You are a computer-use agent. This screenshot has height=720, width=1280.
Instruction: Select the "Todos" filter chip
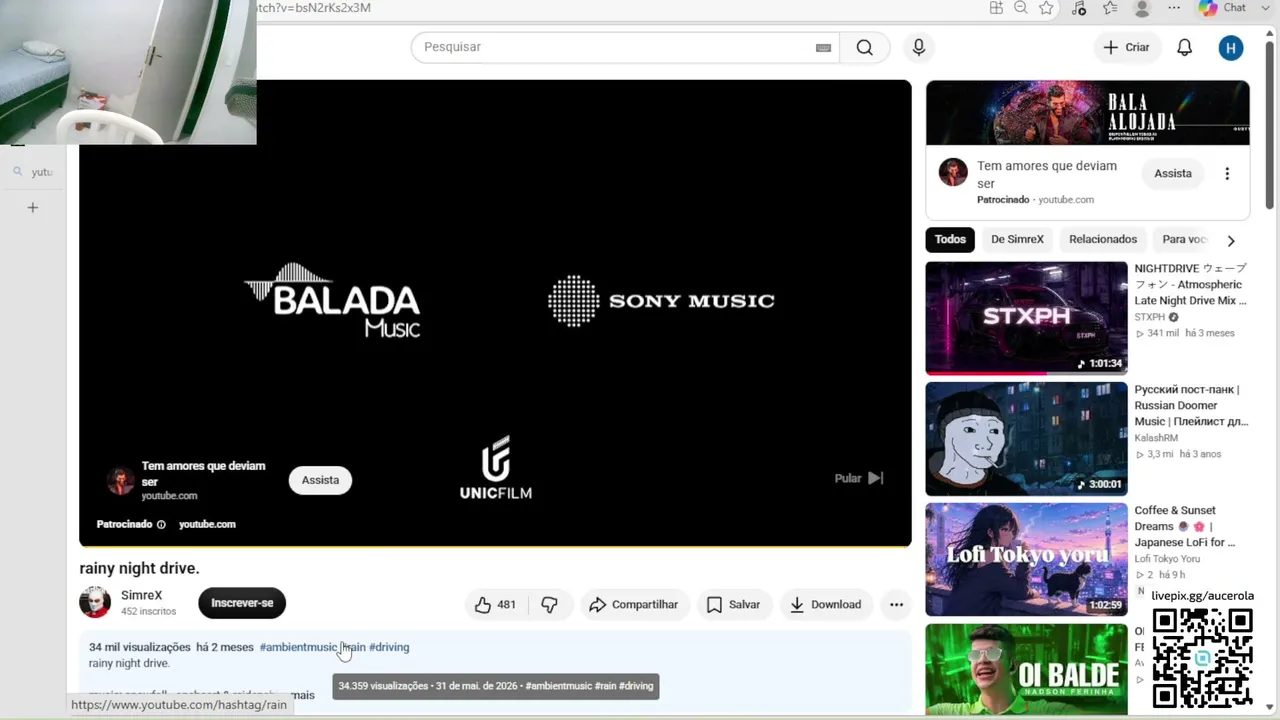(950, 240)
